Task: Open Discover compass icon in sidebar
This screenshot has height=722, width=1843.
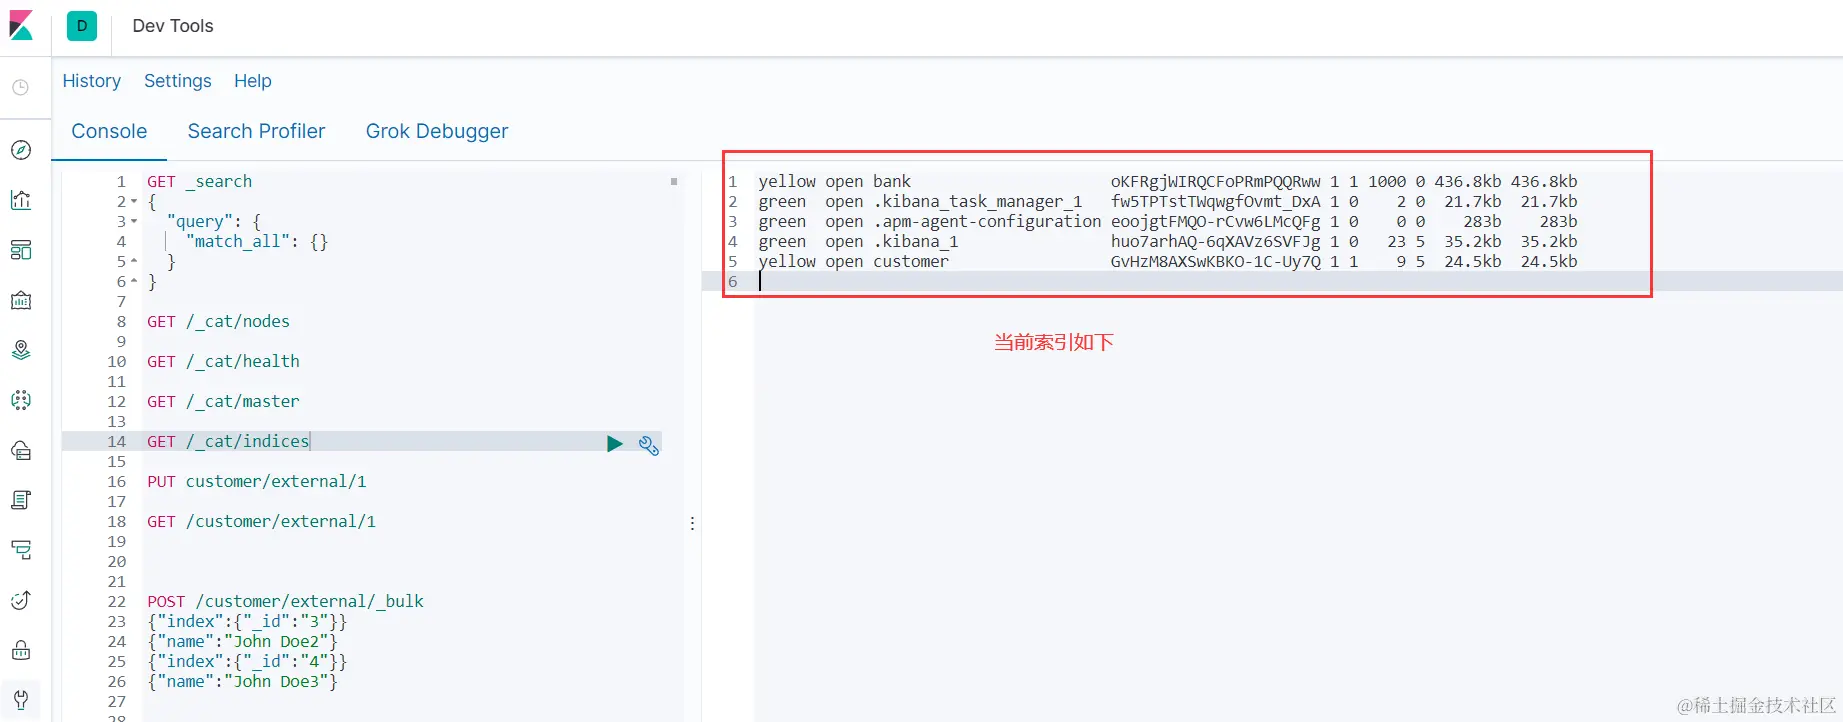Action: click(21, 150)
